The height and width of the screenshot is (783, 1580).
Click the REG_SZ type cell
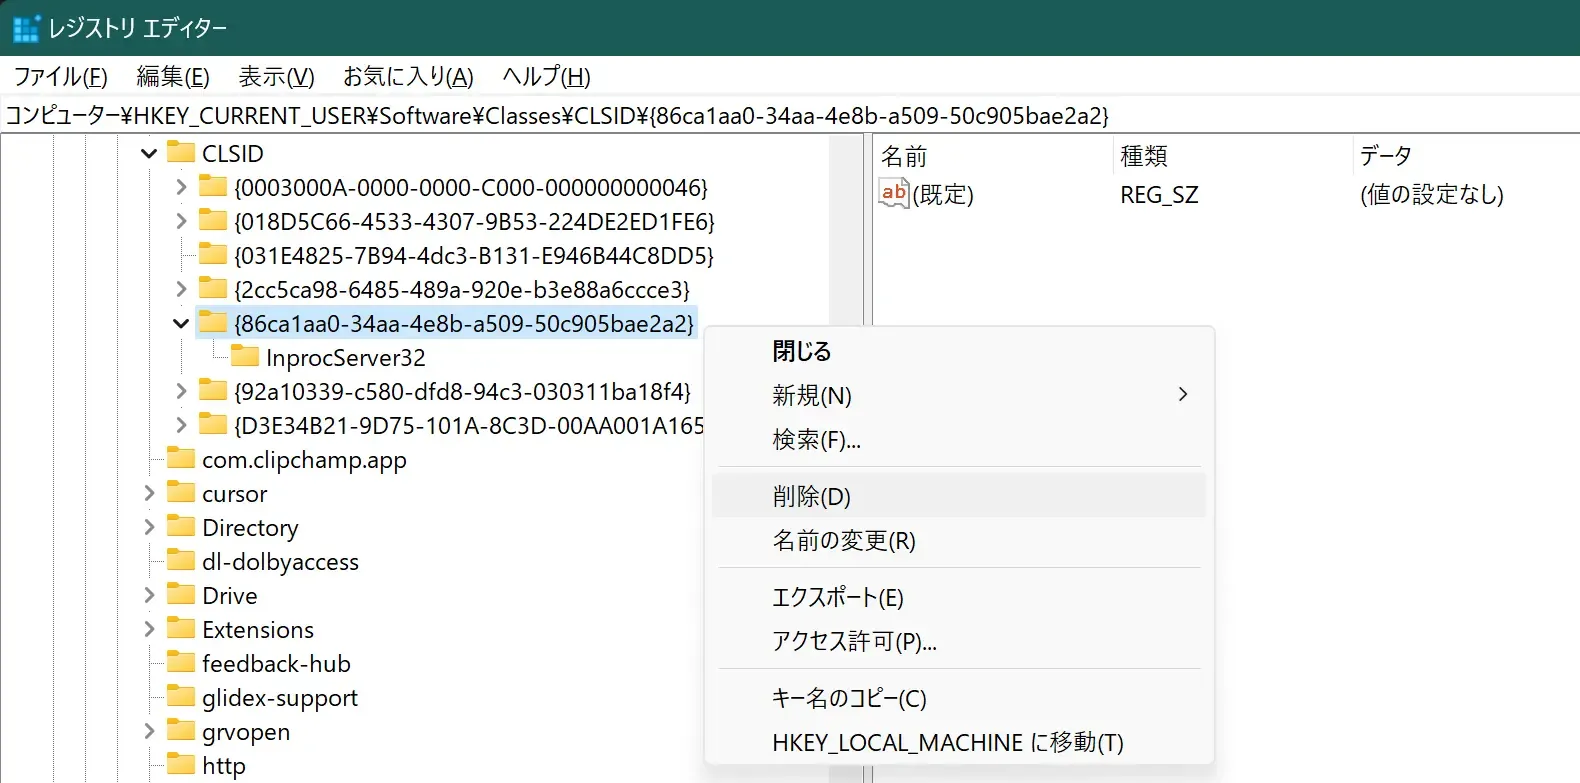coord(1159,194)
